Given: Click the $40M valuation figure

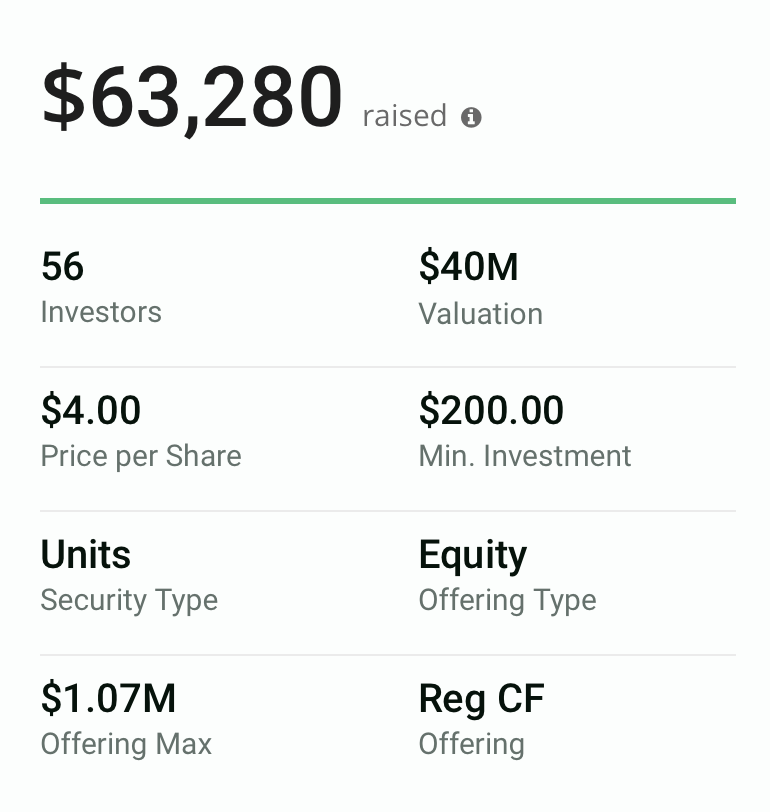Looking at the screenshot, I should 468,267.
